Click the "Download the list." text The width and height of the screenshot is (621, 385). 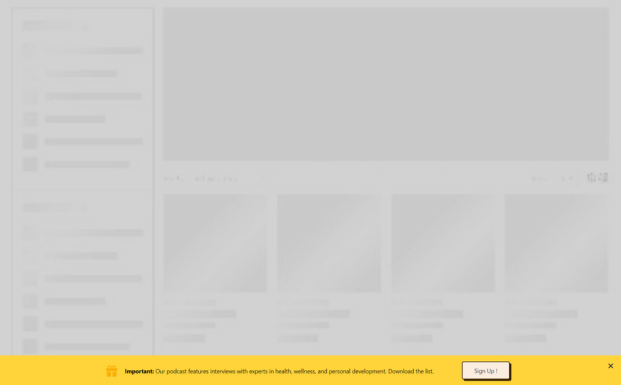click(411, 372)
